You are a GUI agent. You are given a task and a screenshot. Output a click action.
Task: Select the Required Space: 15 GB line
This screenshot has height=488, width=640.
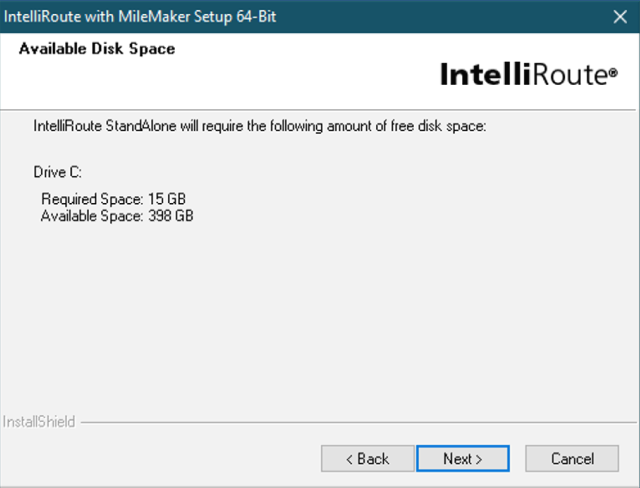click(113, 199)
